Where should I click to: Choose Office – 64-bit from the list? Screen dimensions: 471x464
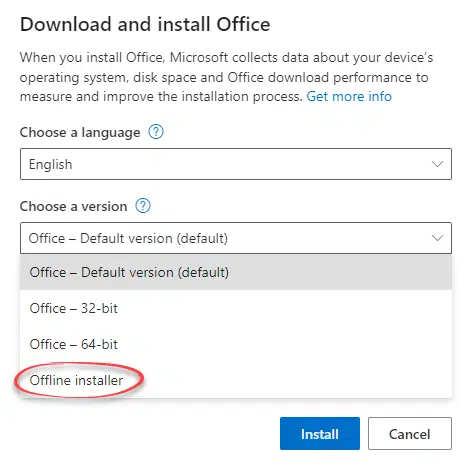(236, 344)
